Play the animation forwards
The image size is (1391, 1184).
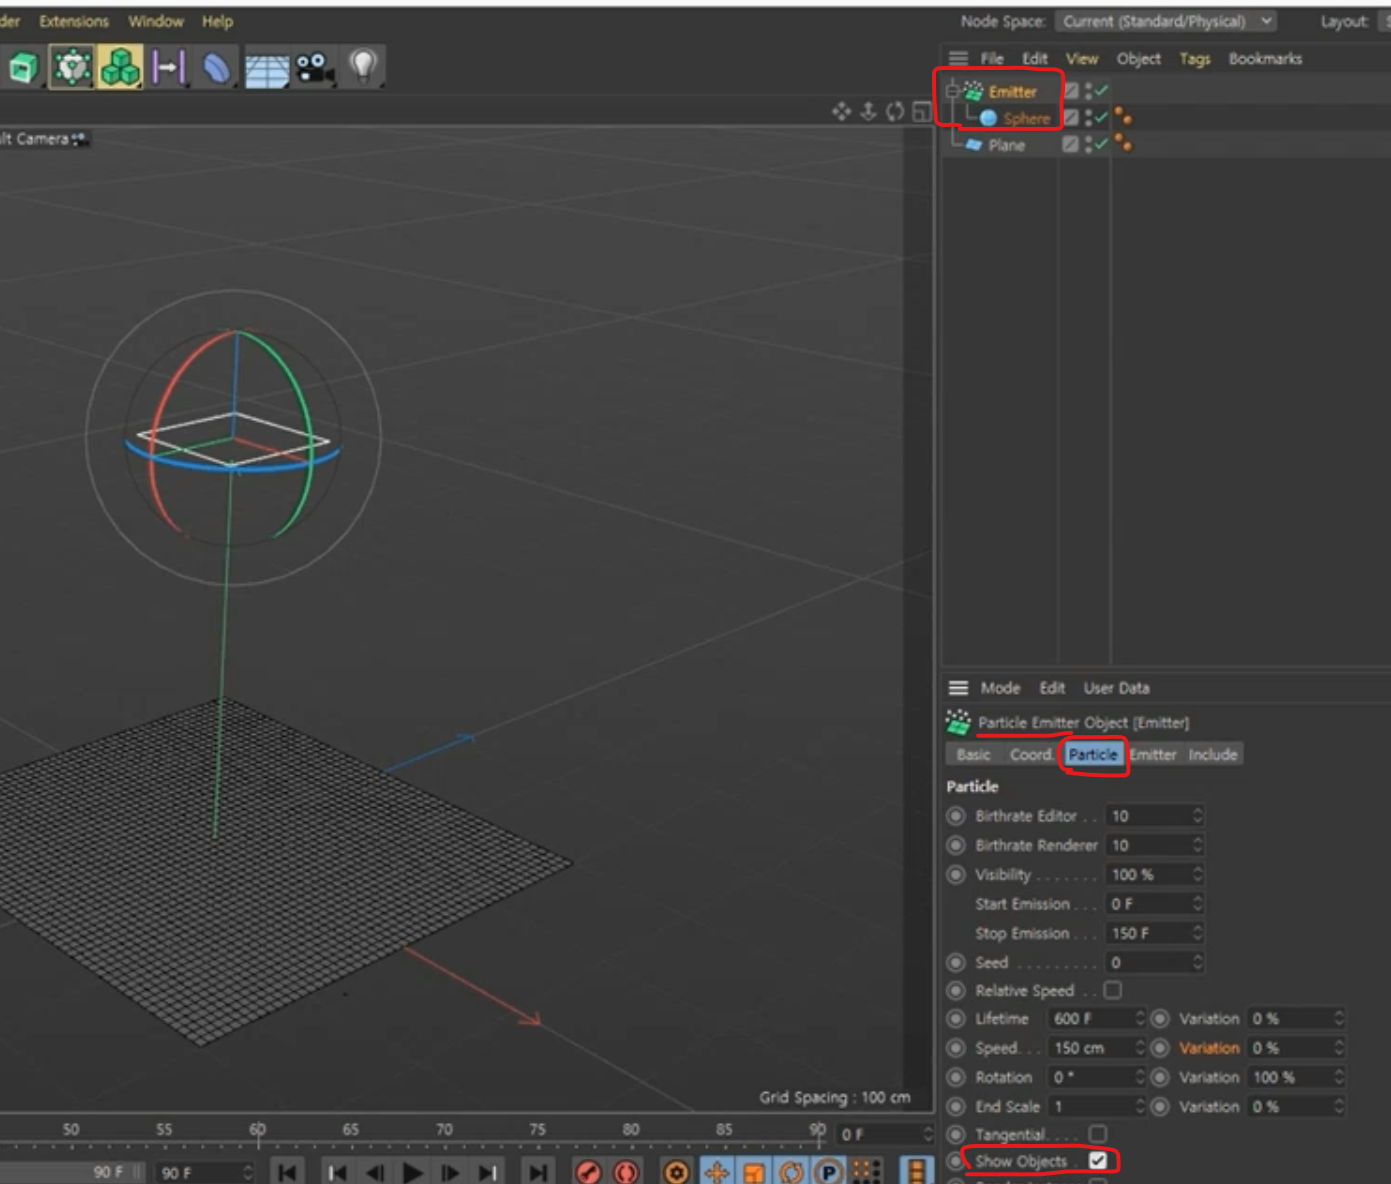pos(412,1172)
